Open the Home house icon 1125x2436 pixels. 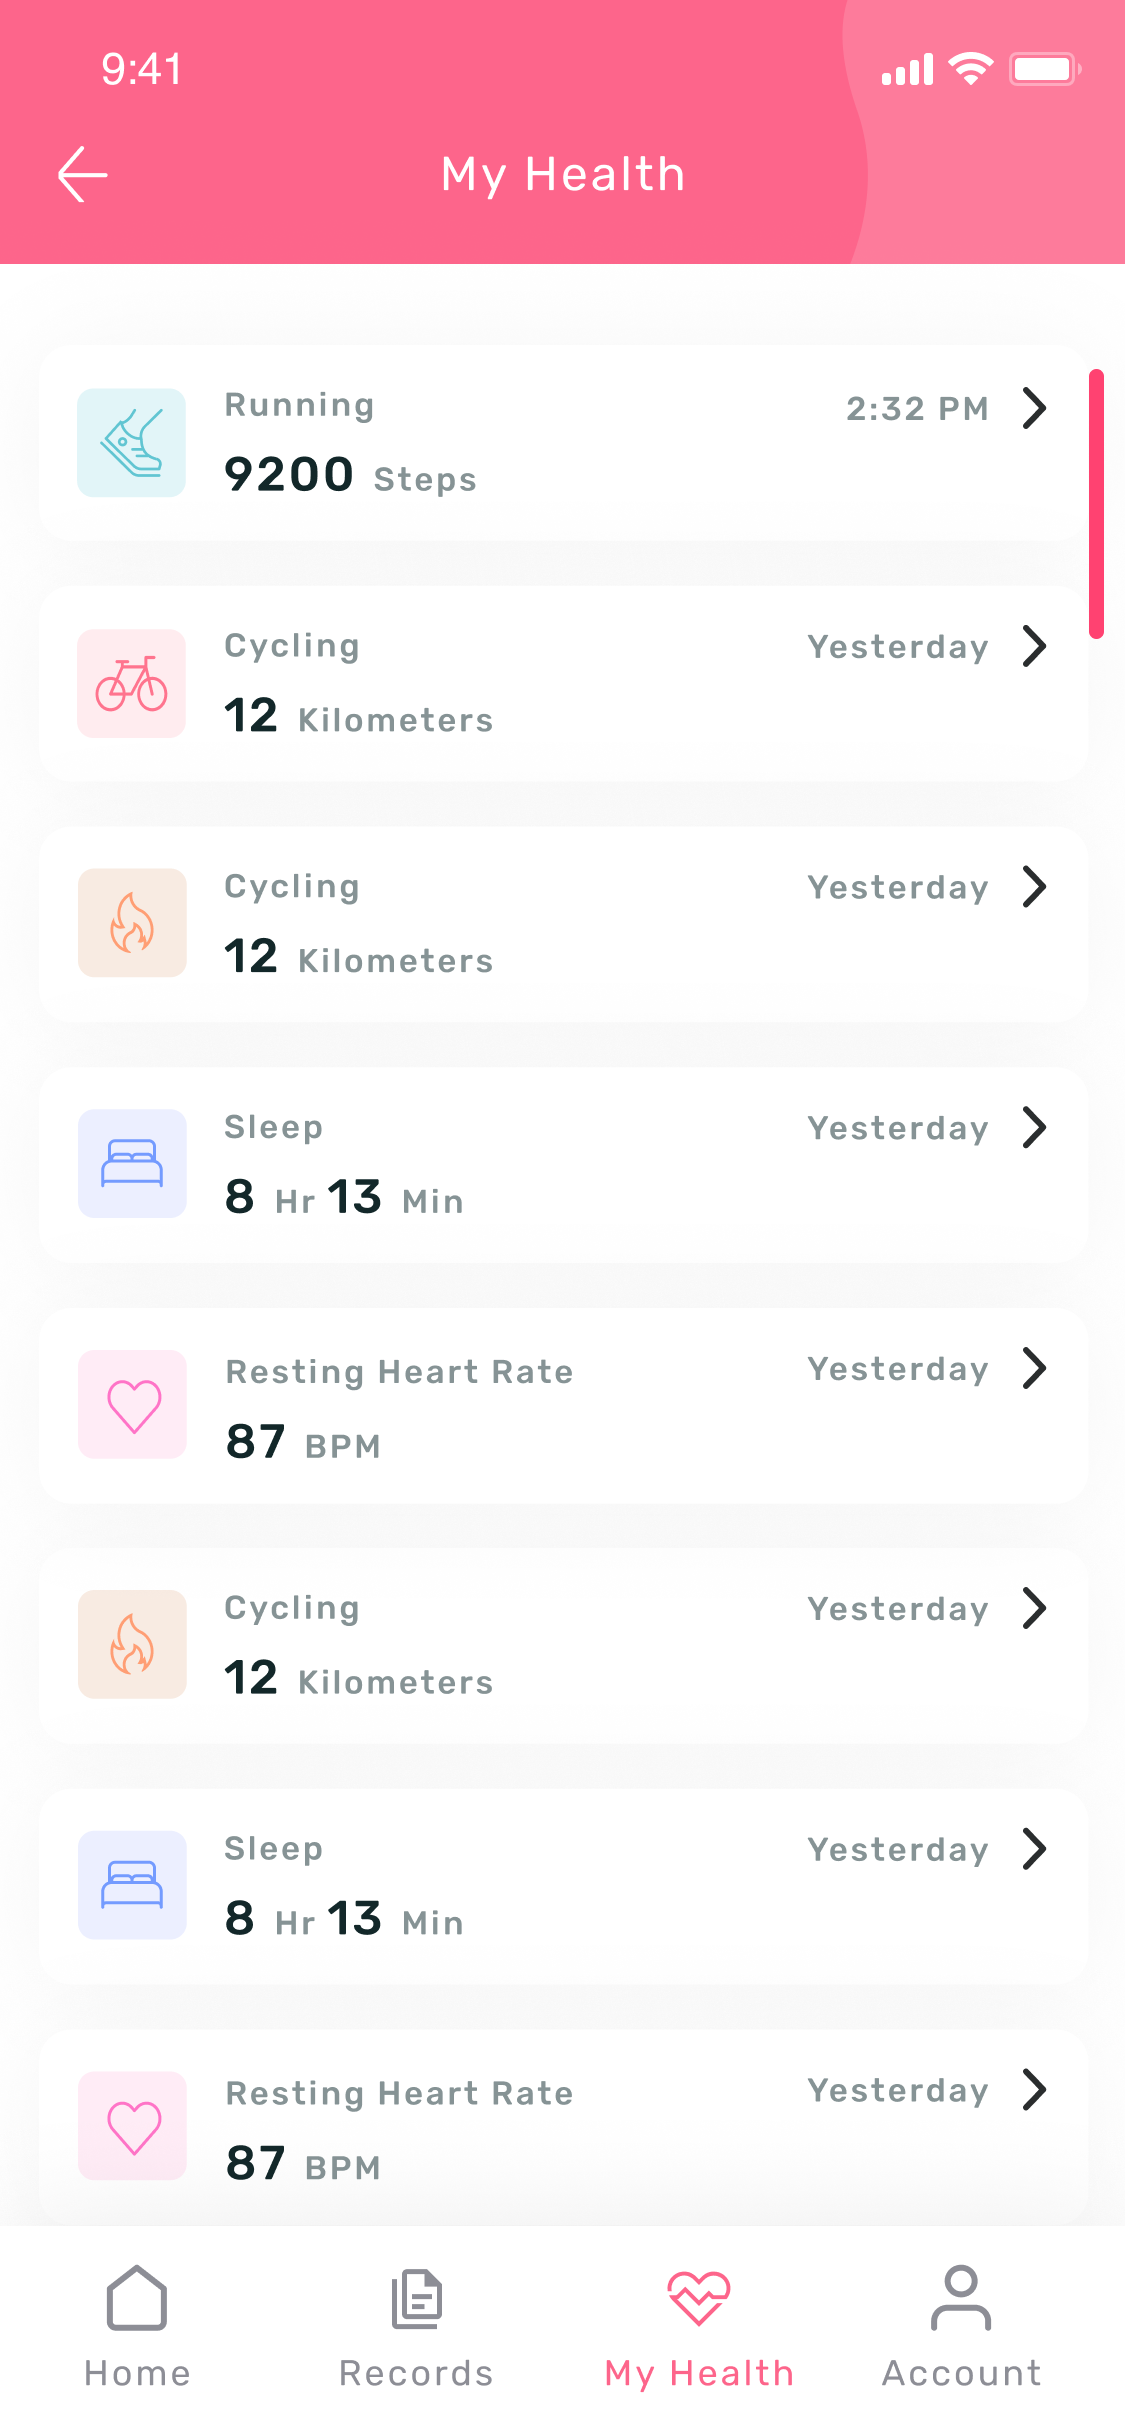pyautogui.click(x=137, y=2298)
